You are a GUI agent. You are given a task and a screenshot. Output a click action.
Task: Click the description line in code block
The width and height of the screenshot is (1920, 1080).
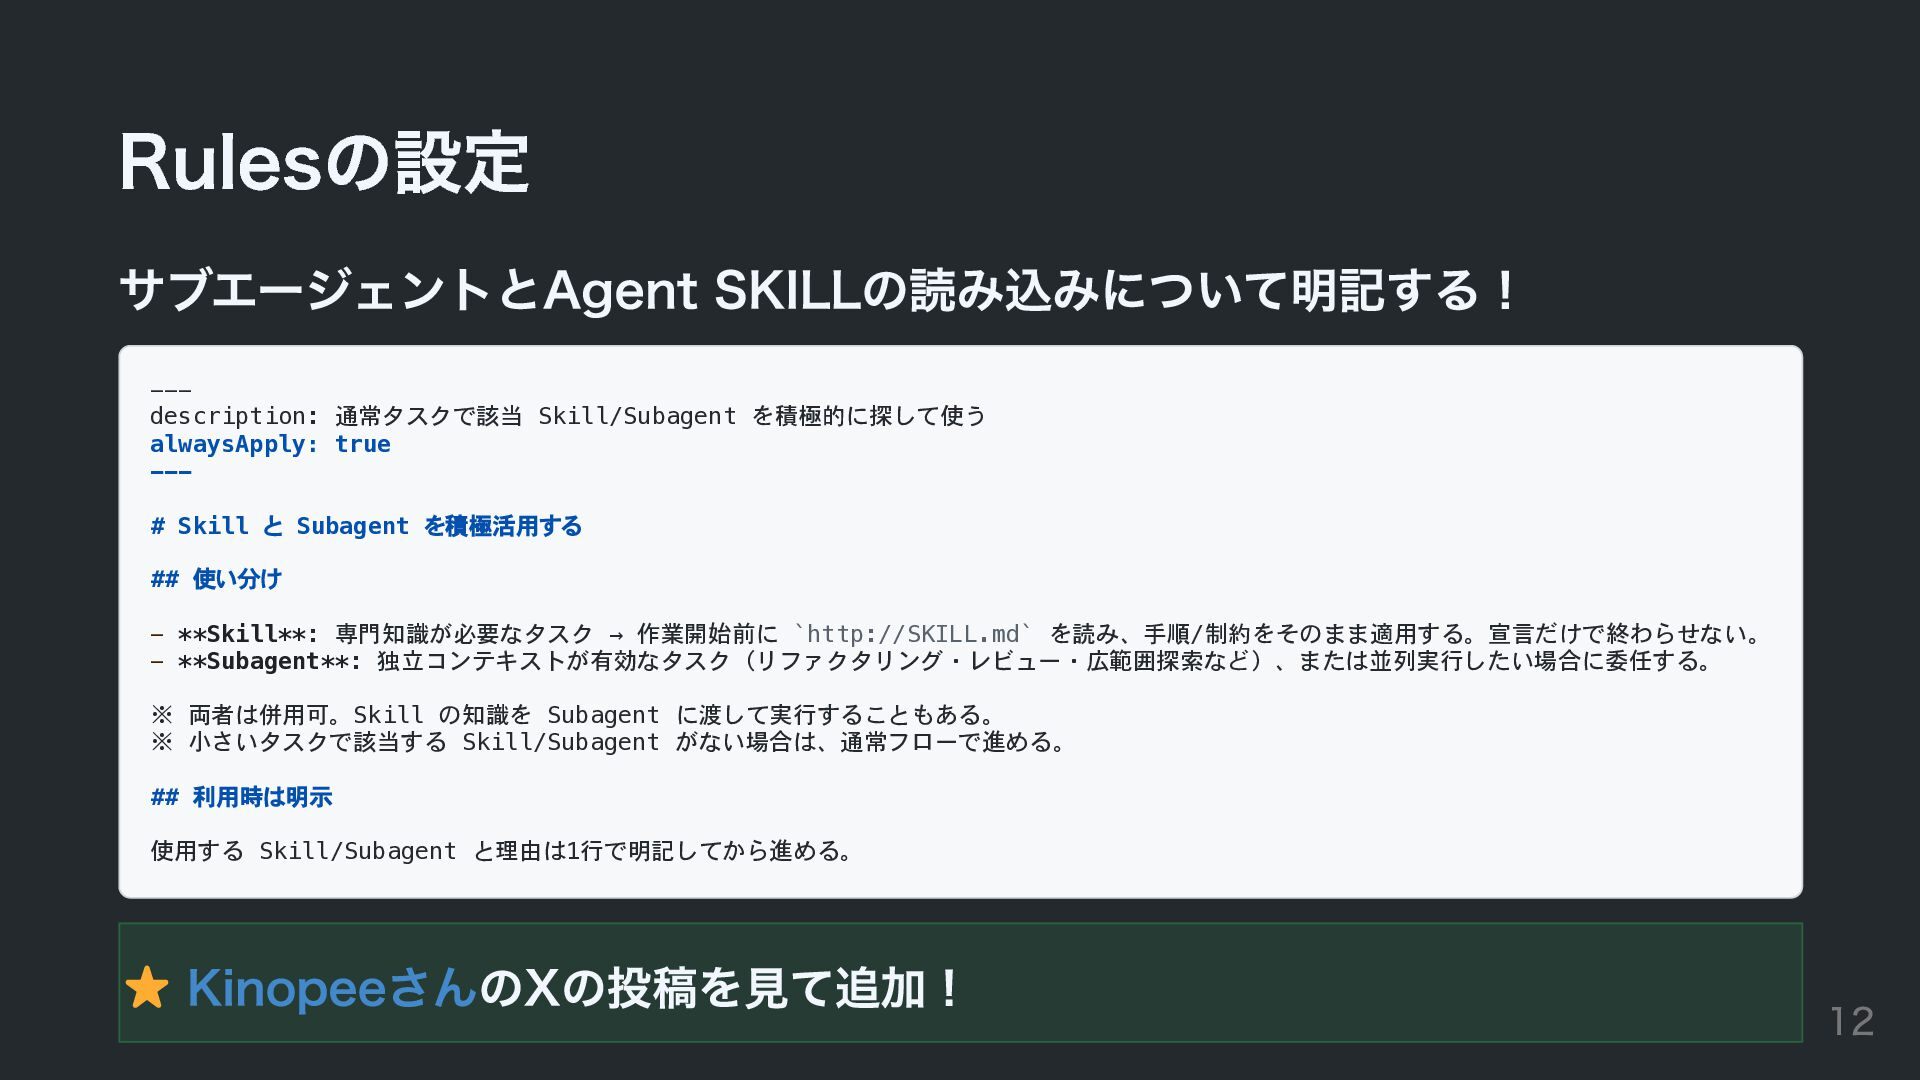(568, 416)
